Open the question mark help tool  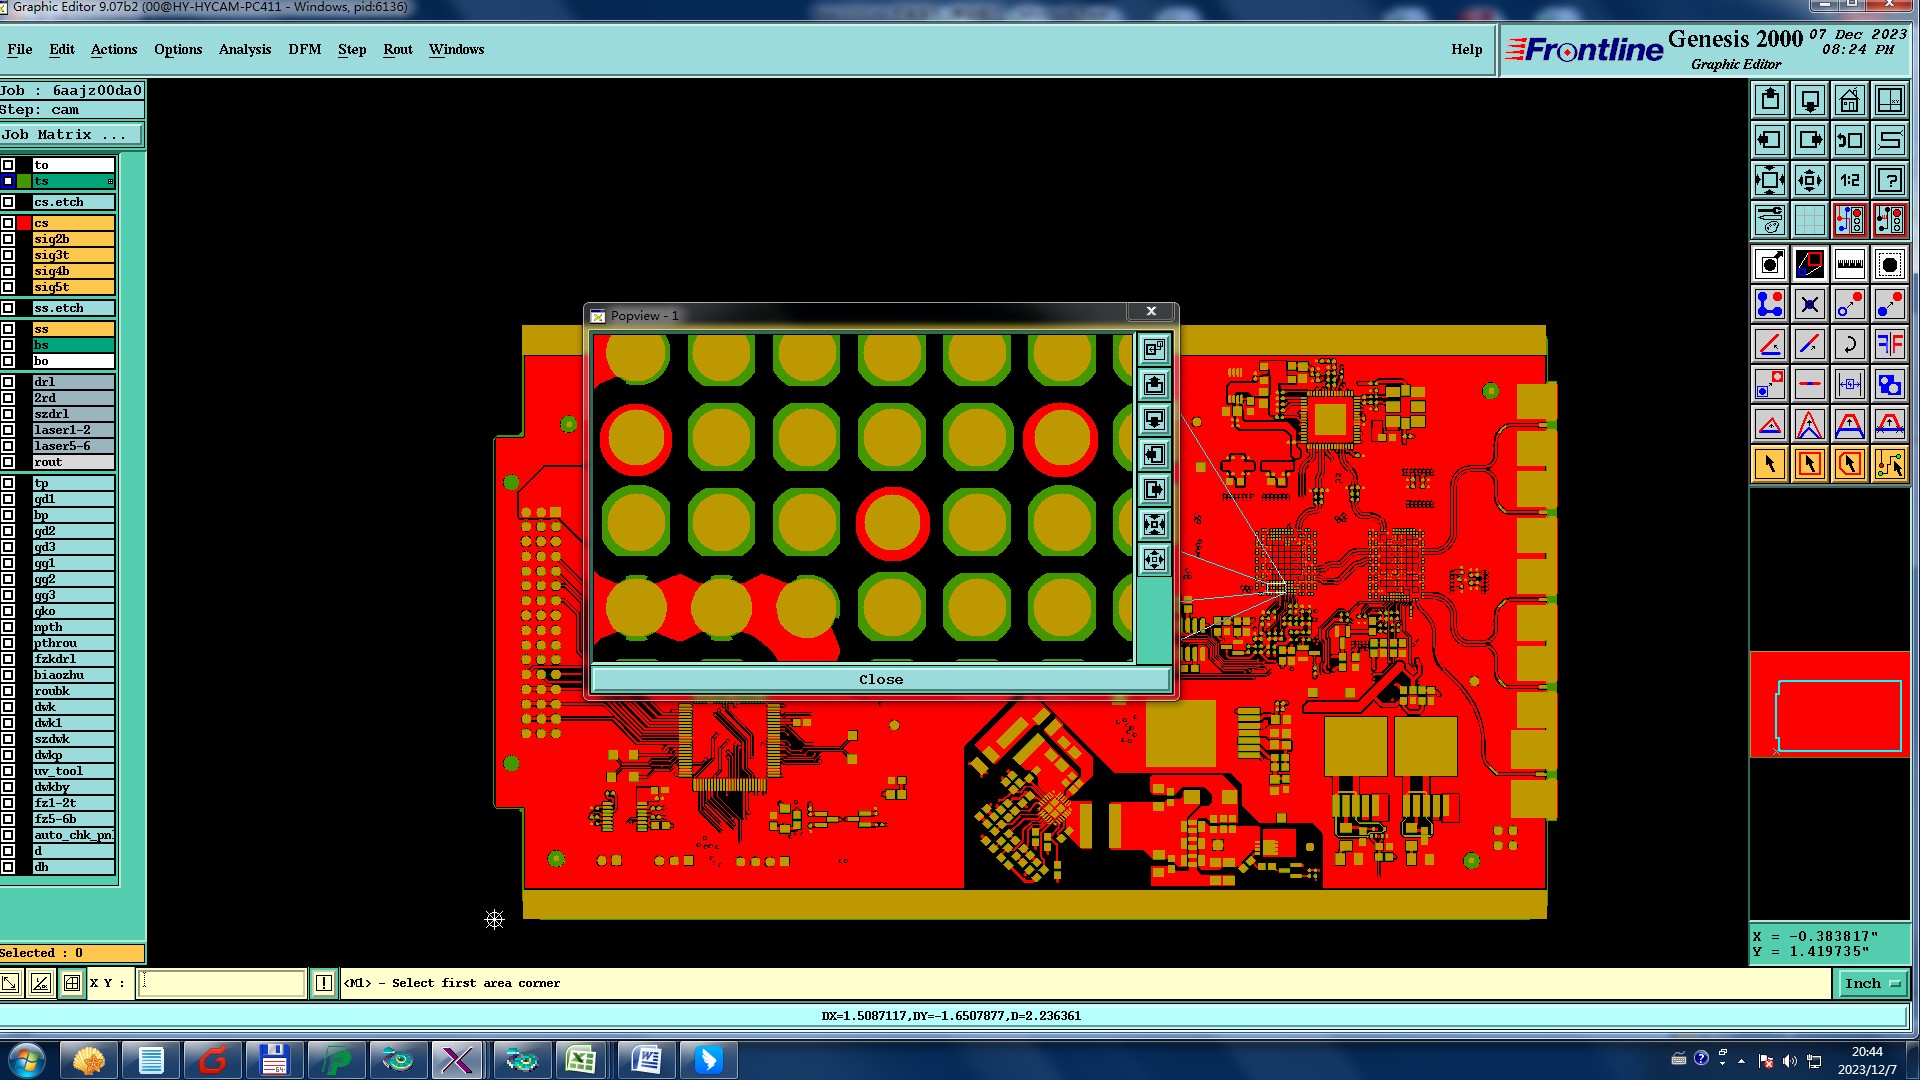point(1889,180)
